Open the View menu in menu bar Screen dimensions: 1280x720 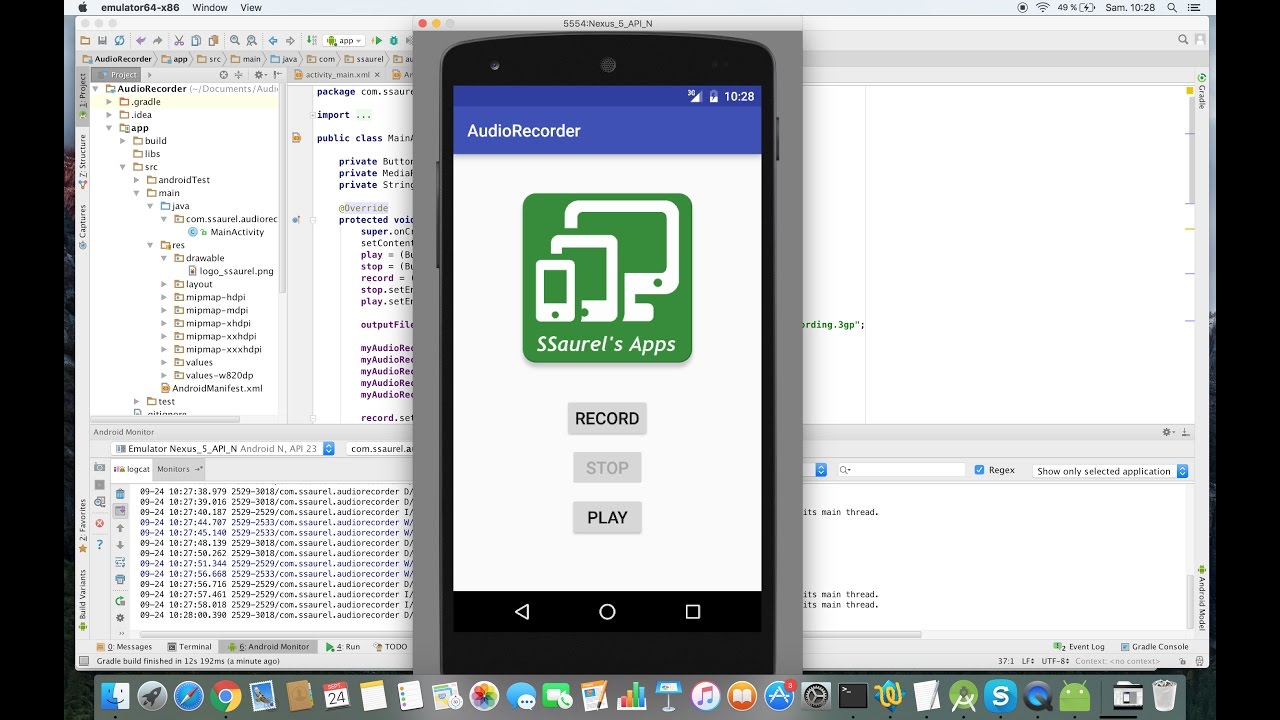coord(251,7)
